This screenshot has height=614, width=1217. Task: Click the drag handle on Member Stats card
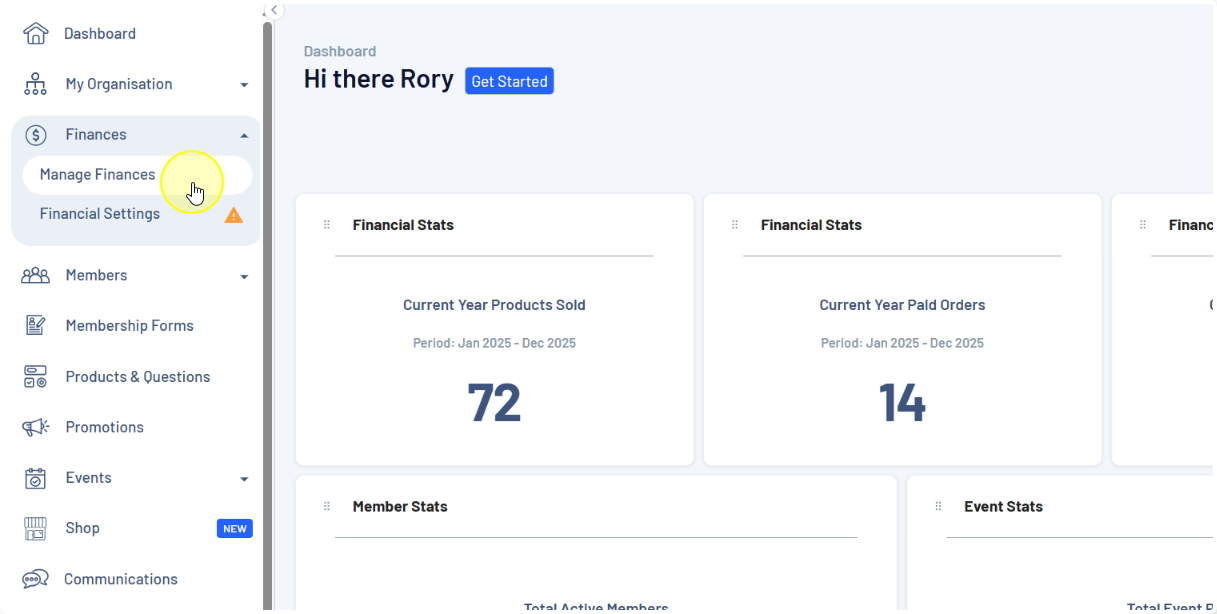point(326,506)
